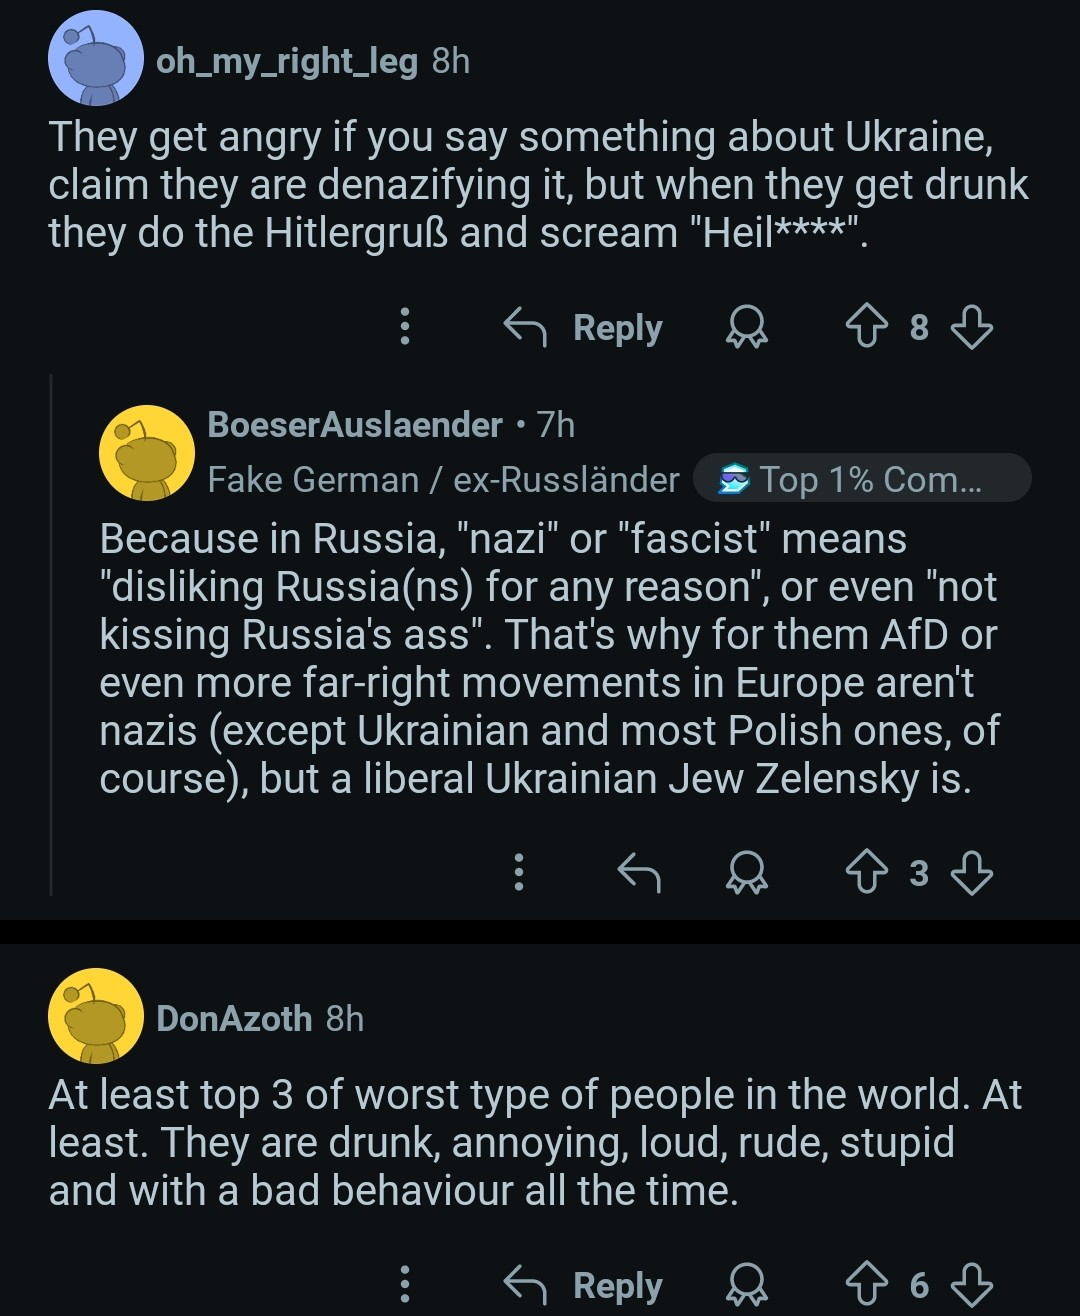1080x1316 pixels.
Task: Reply to DonAzoth's comment
Action: pos(583,1284)
